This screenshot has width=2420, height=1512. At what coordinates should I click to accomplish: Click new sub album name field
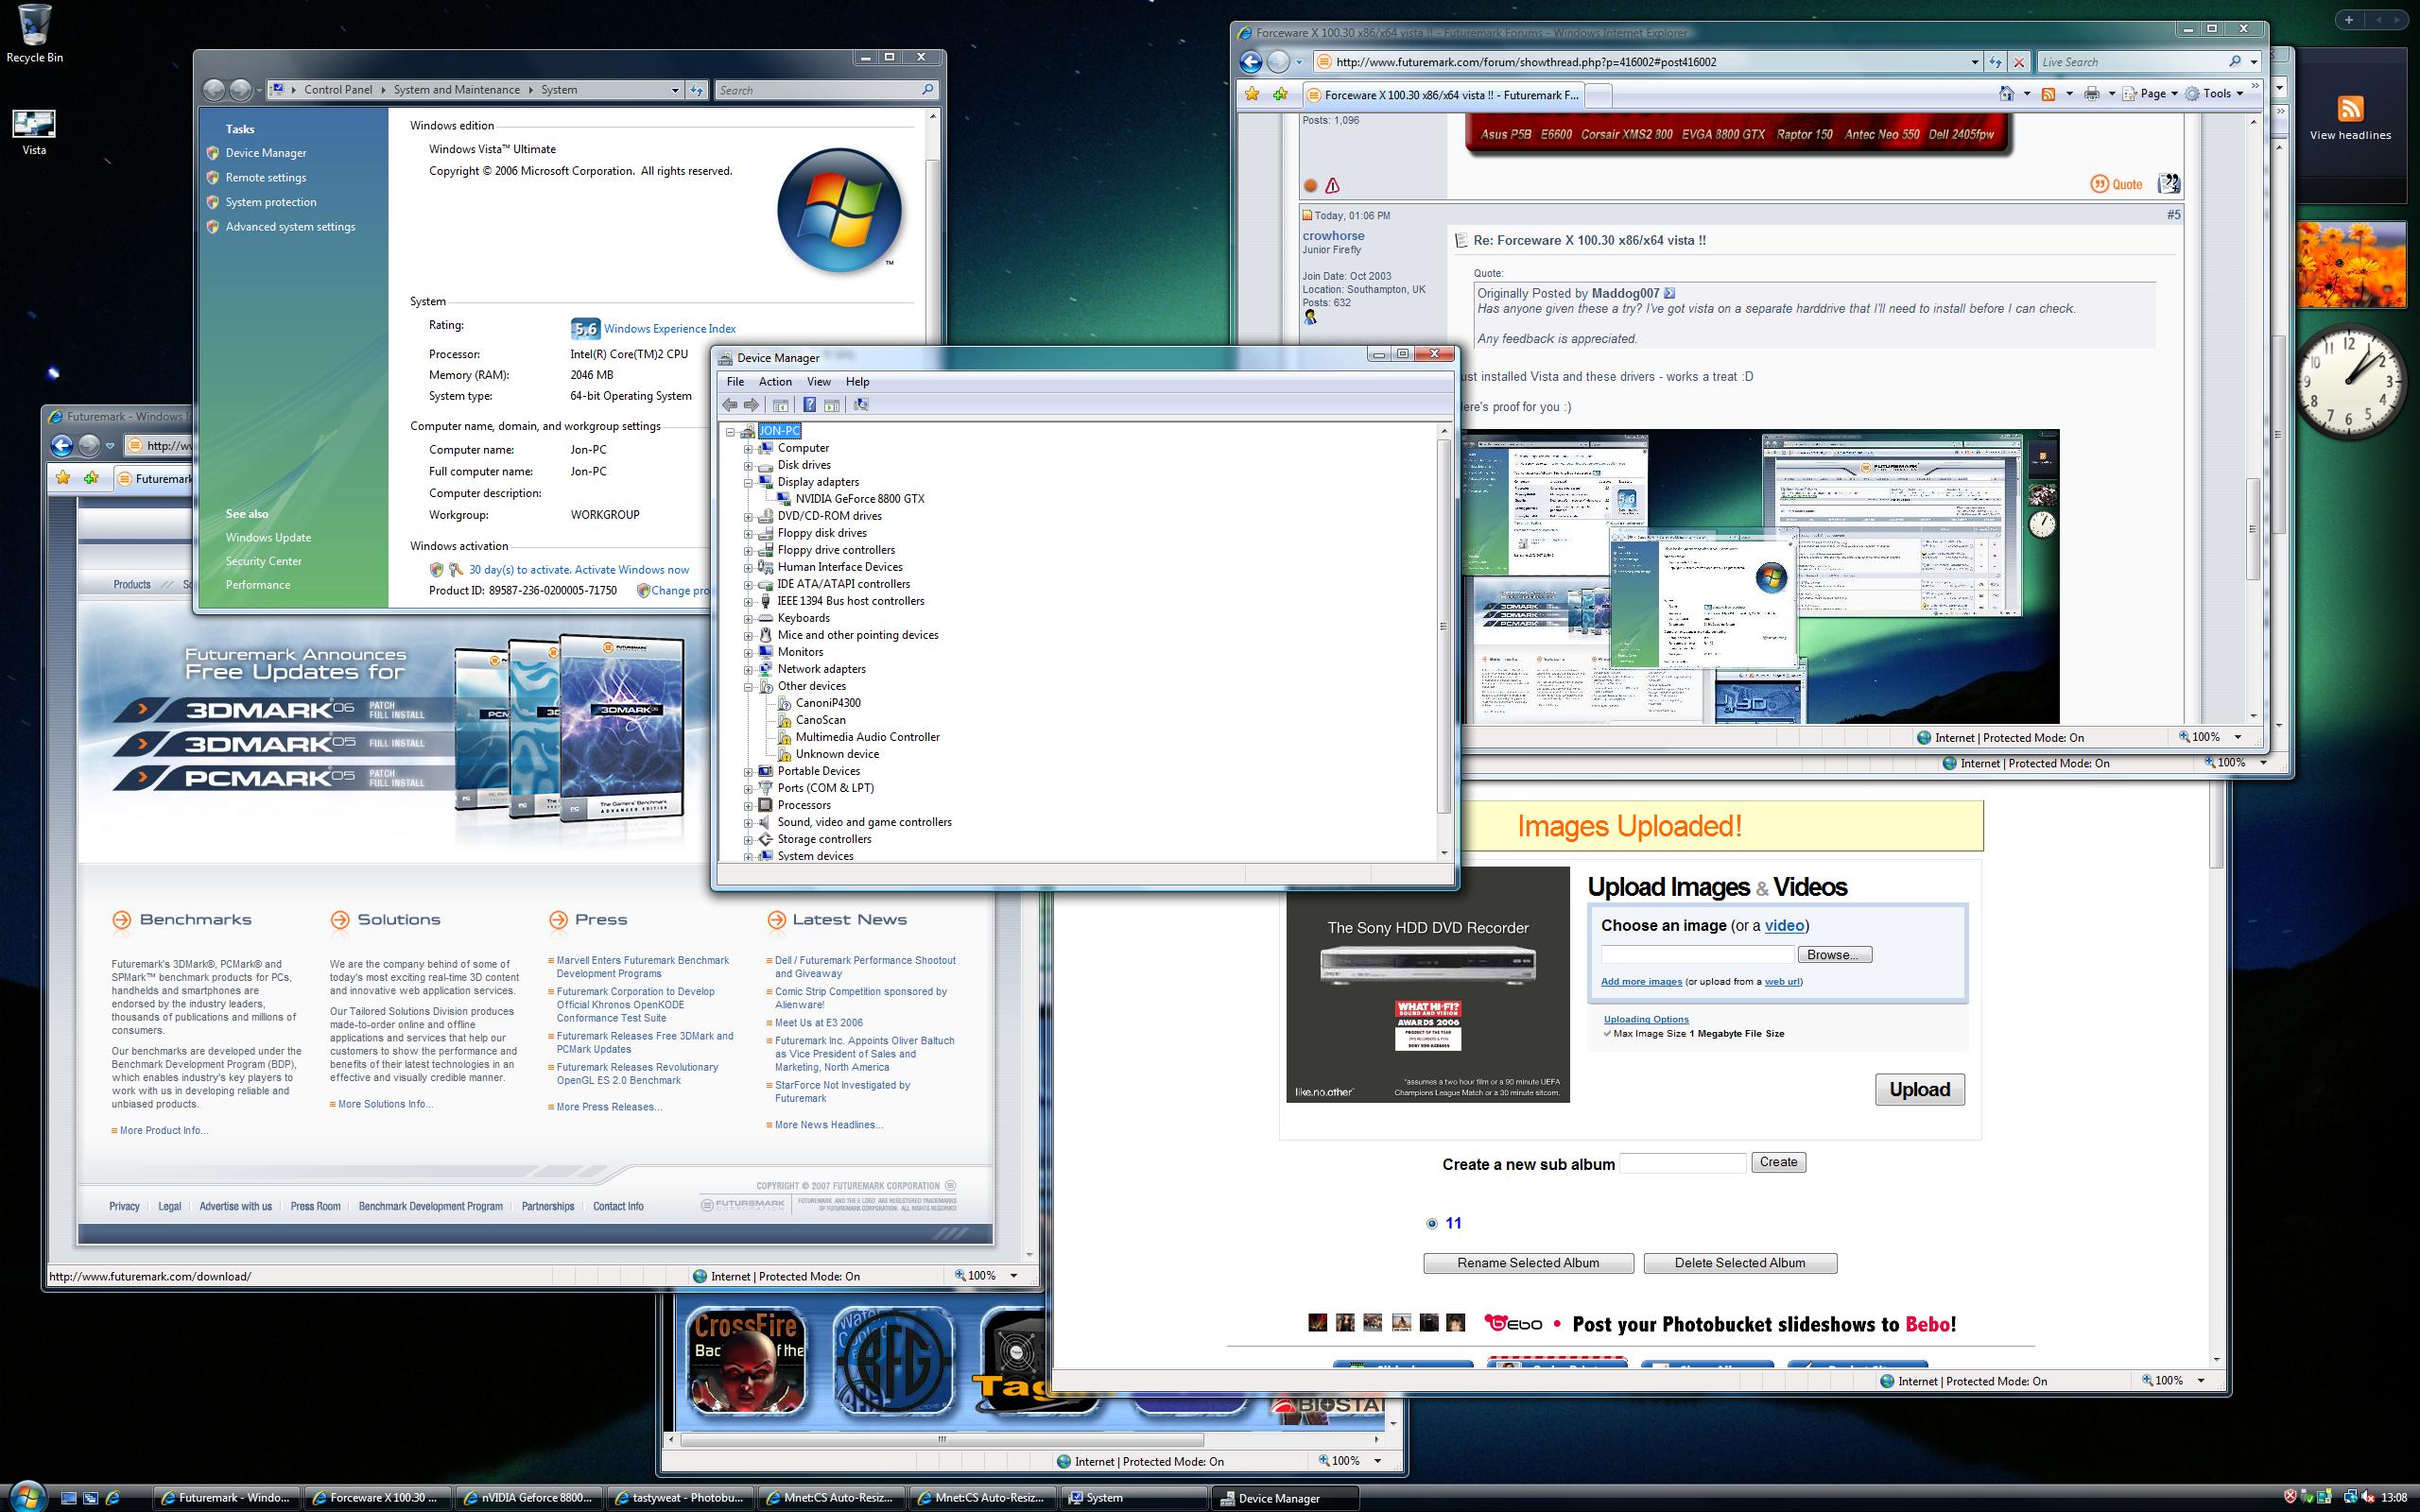tap(1683, 1162)
